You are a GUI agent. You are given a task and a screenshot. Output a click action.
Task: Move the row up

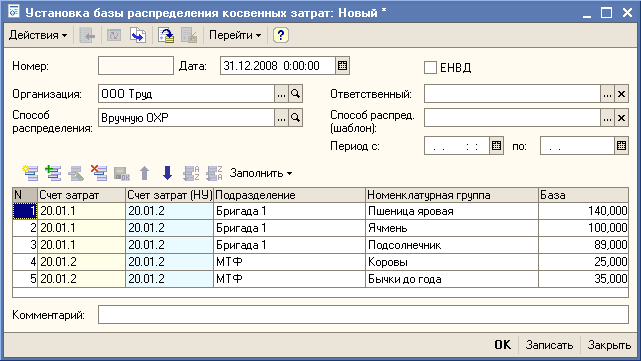pos(144,173)
